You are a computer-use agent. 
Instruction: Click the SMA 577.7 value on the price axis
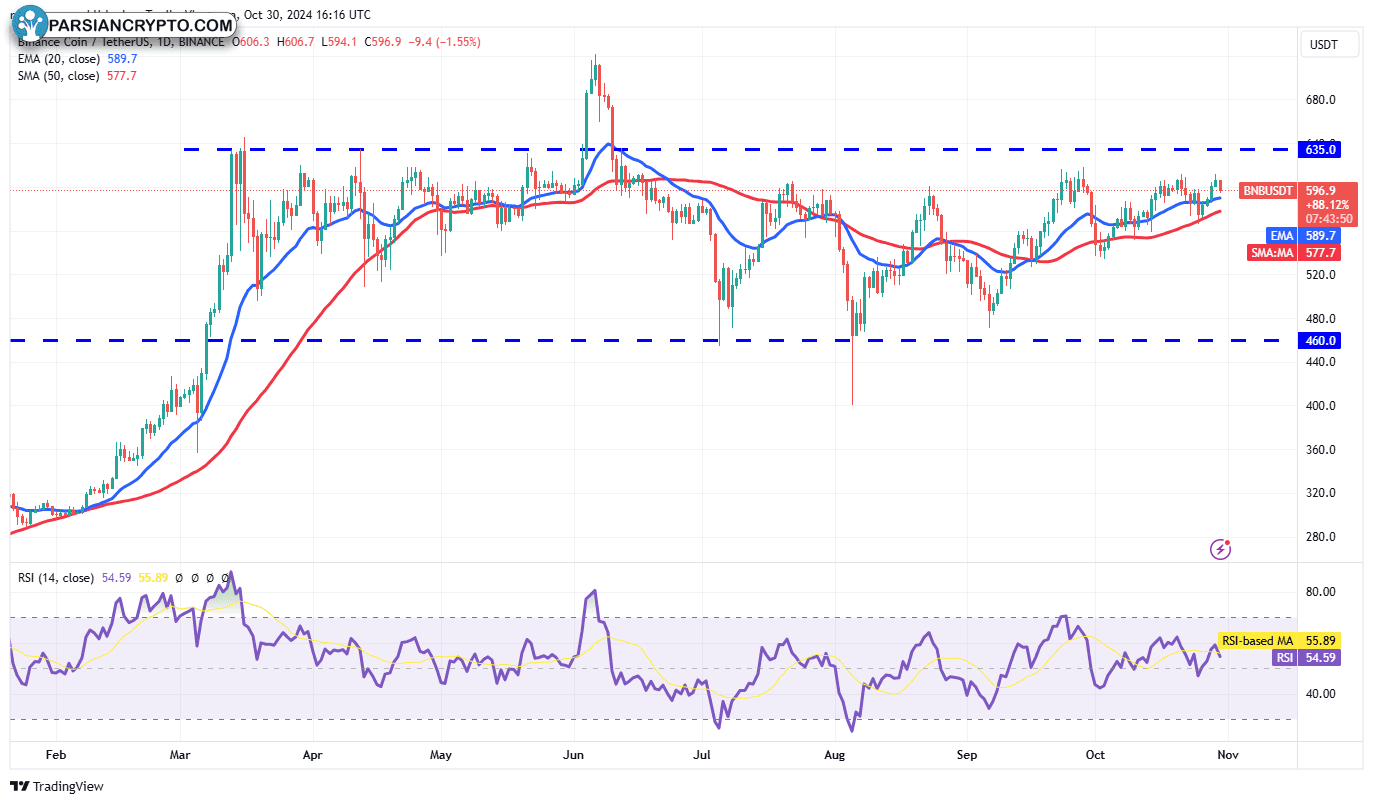pyautogui.click(x=1320, y=253)
